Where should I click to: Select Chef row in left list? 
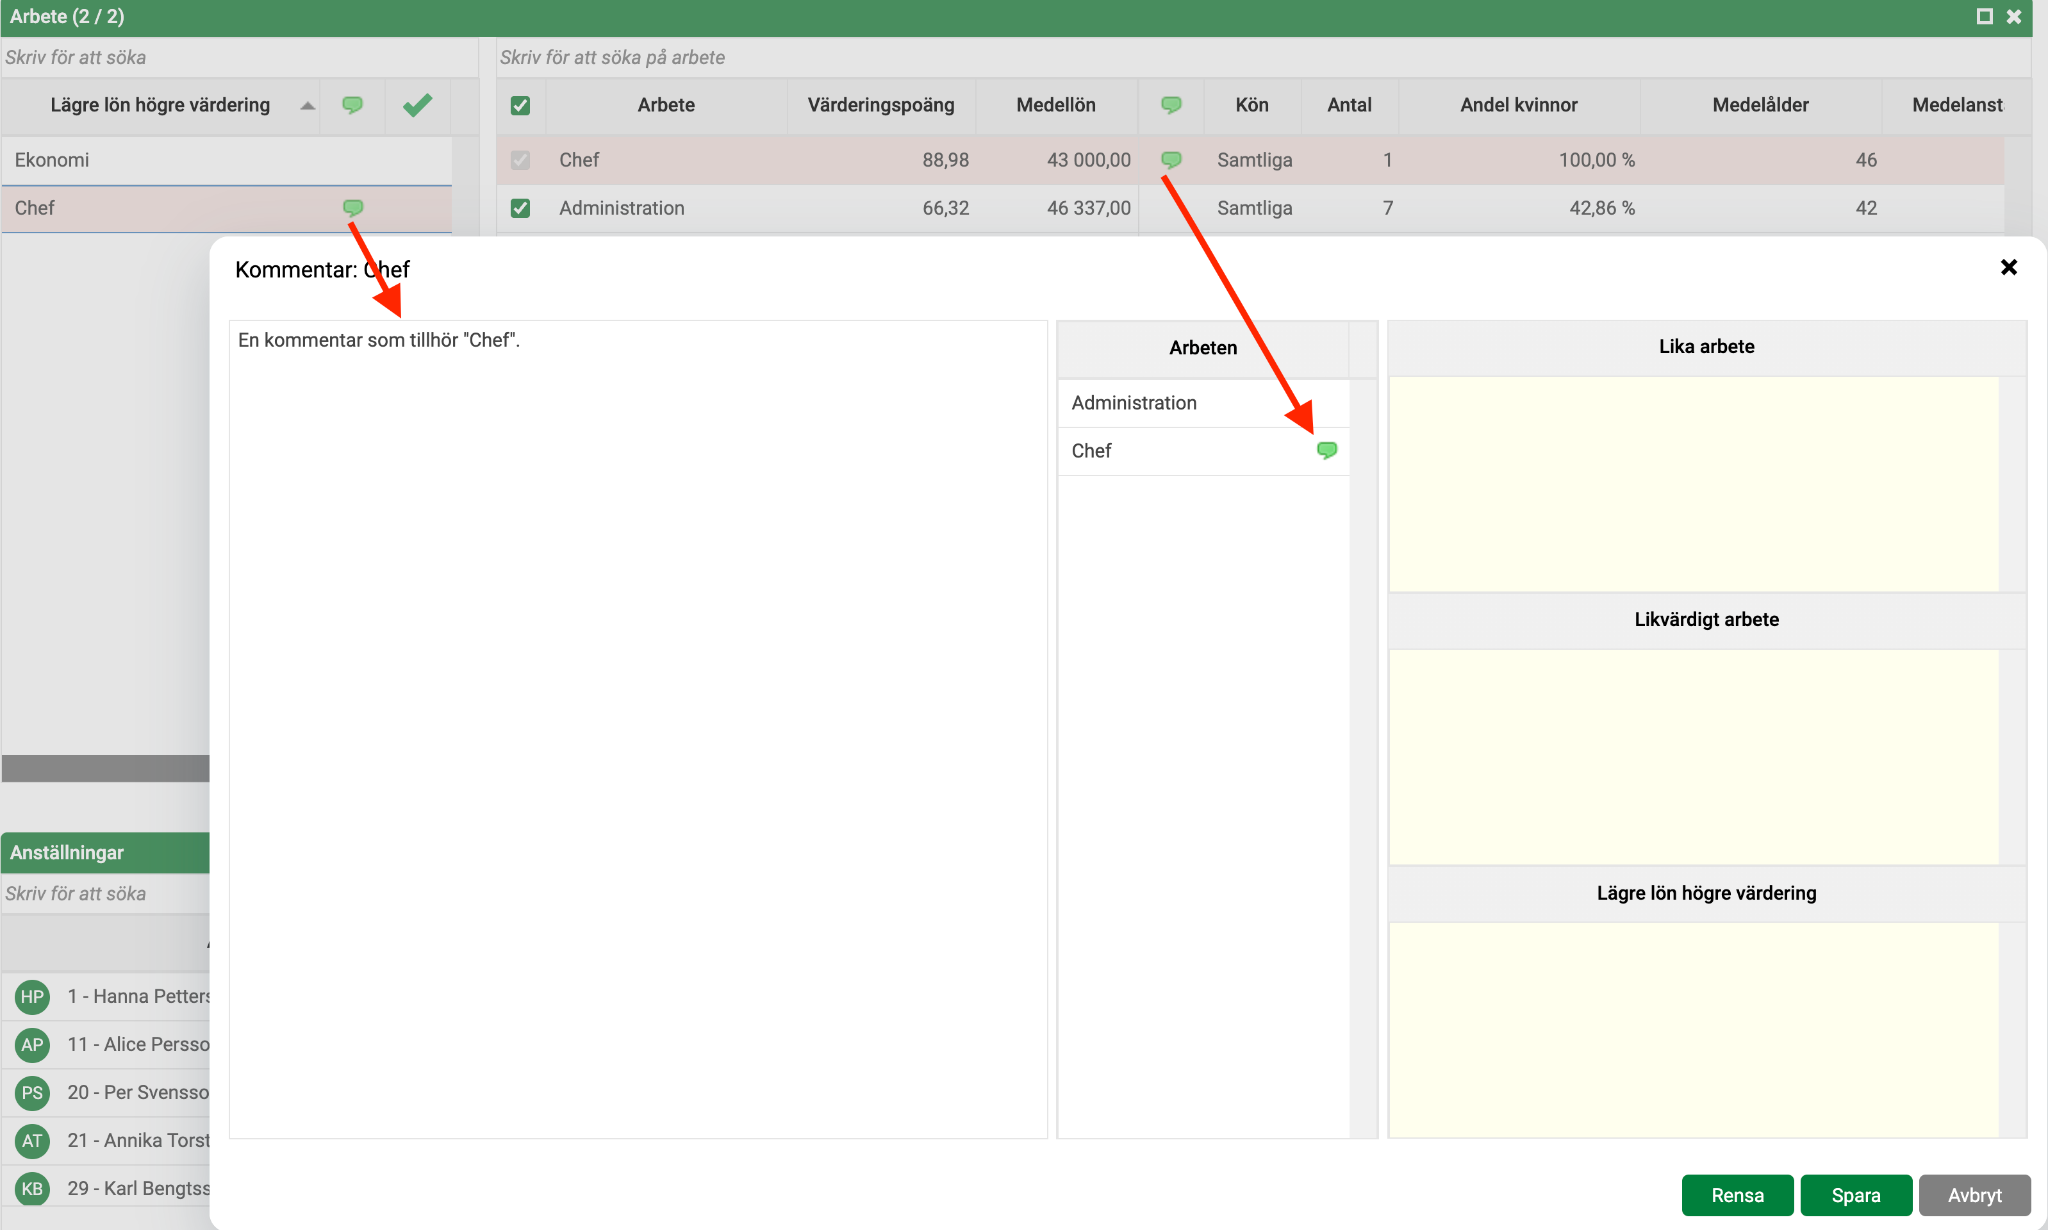(x=227, y=208)
